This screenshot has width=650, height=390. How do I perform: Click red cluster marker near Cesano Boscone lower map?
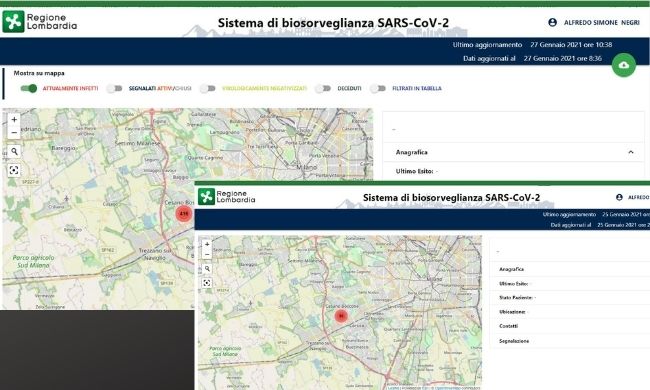point(341,316)
